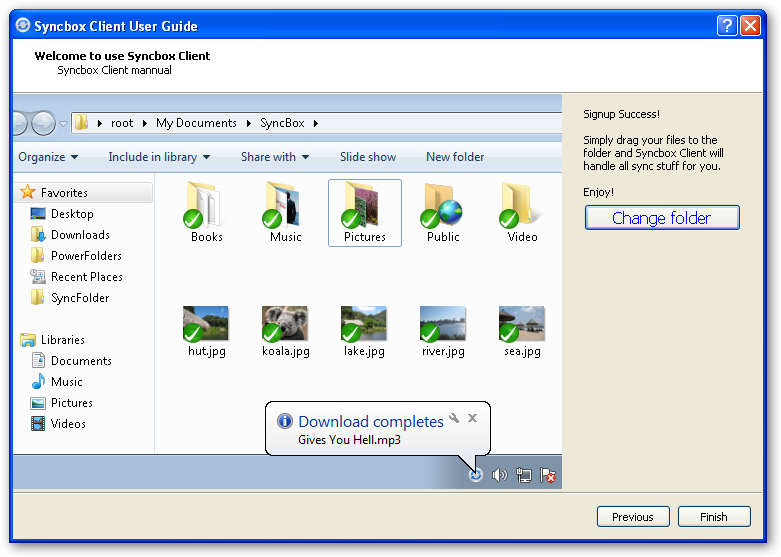Click the address bar folder icon
Image resolution: width=781 pixels, height=557 pixels.
(82, 122)
